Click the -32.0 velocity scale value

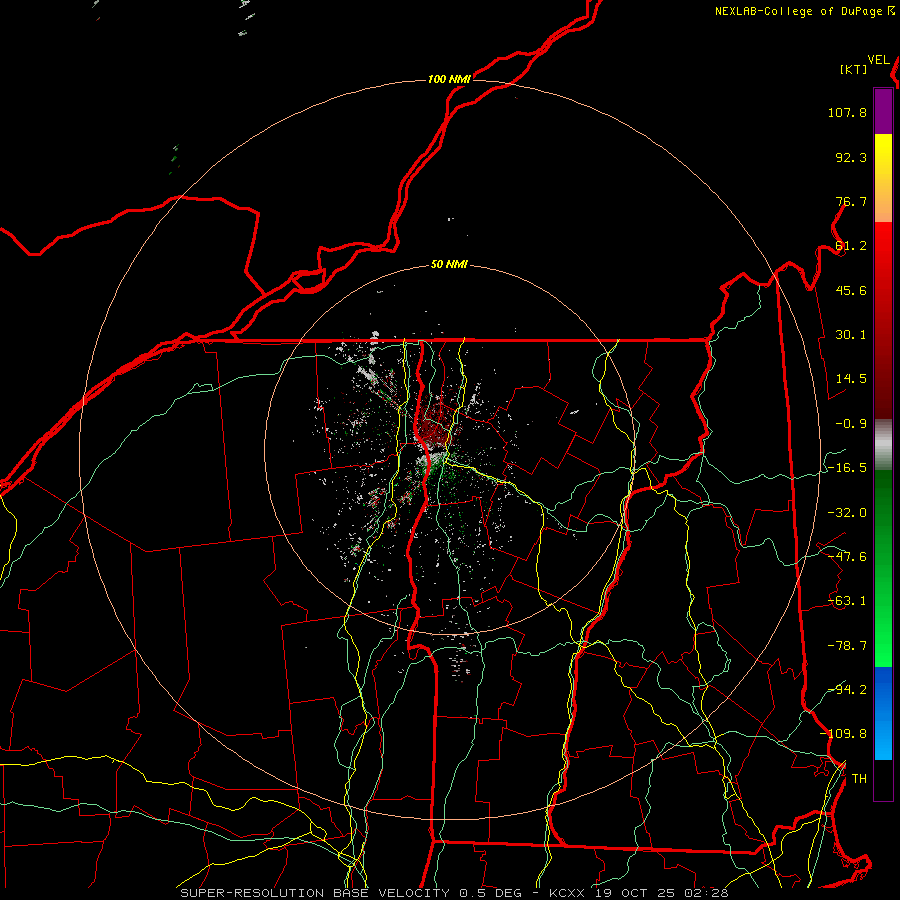[847, 513]
